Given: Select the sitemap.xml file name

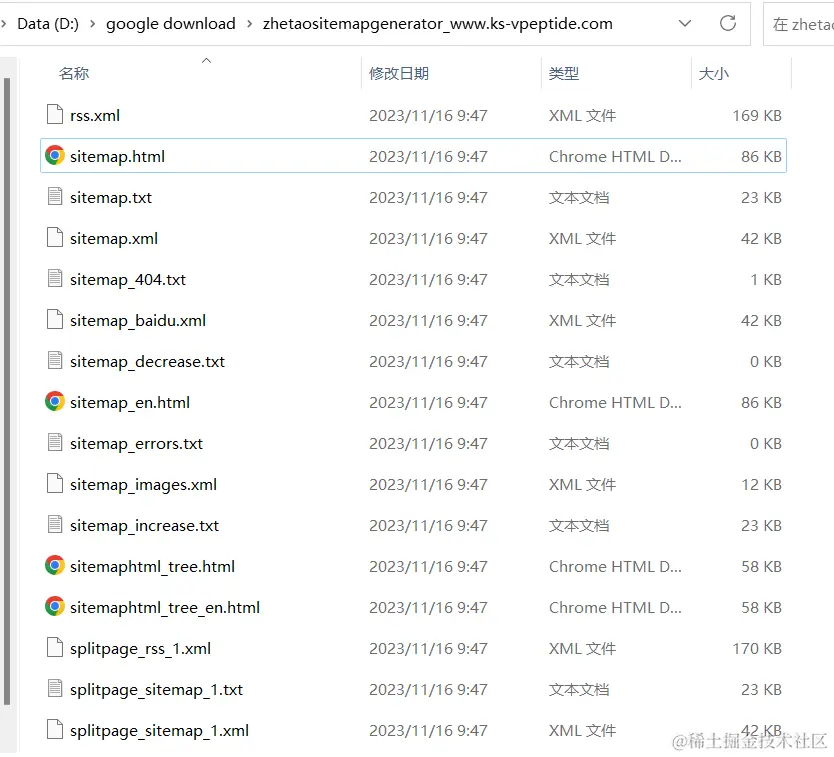Looking at the screenshot, I should tap(114, 238).
